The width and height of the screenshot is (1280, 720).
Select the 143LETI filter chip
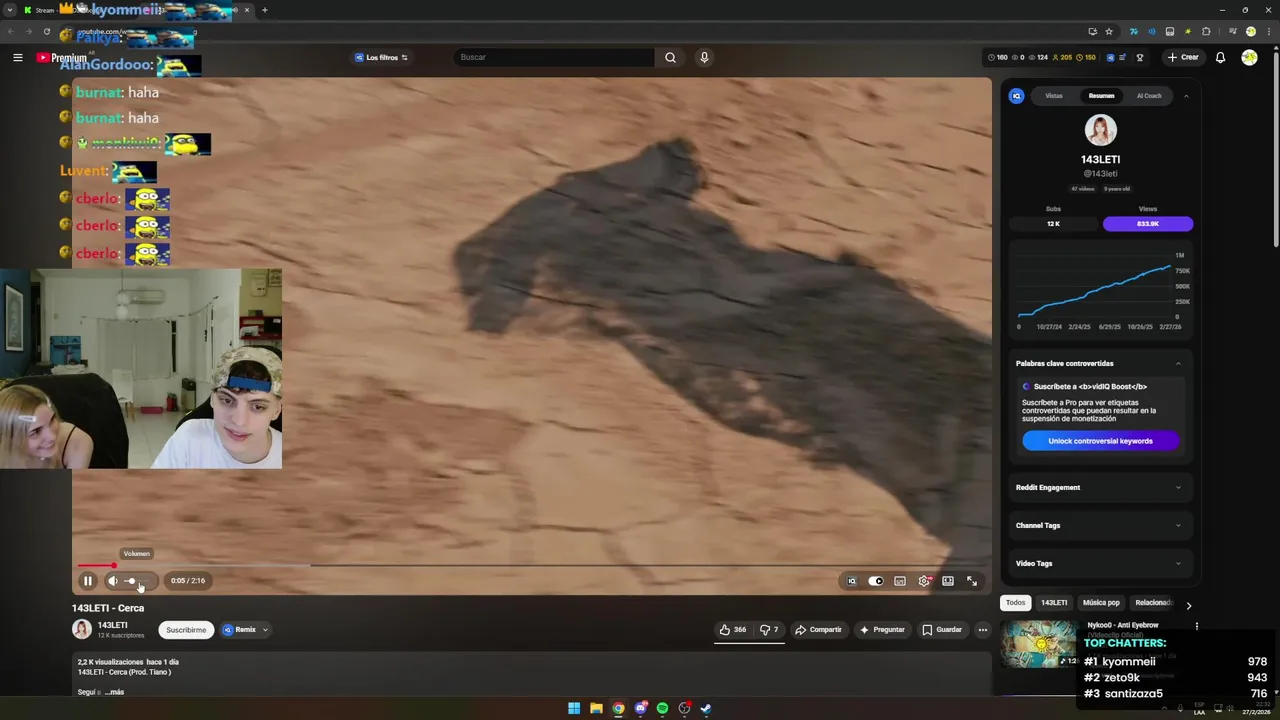click(1054, 603)
